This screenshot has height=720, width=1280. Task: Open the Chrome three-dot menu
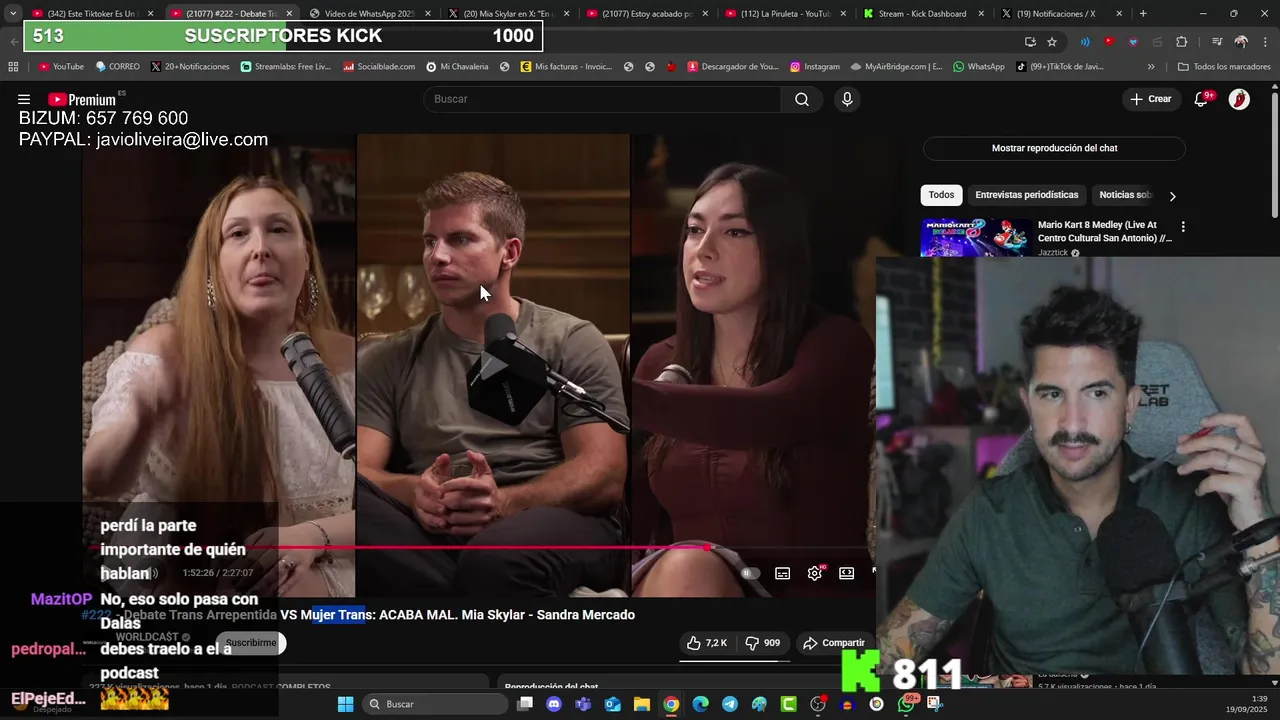pyautogui.click(x=1264, y=42)
